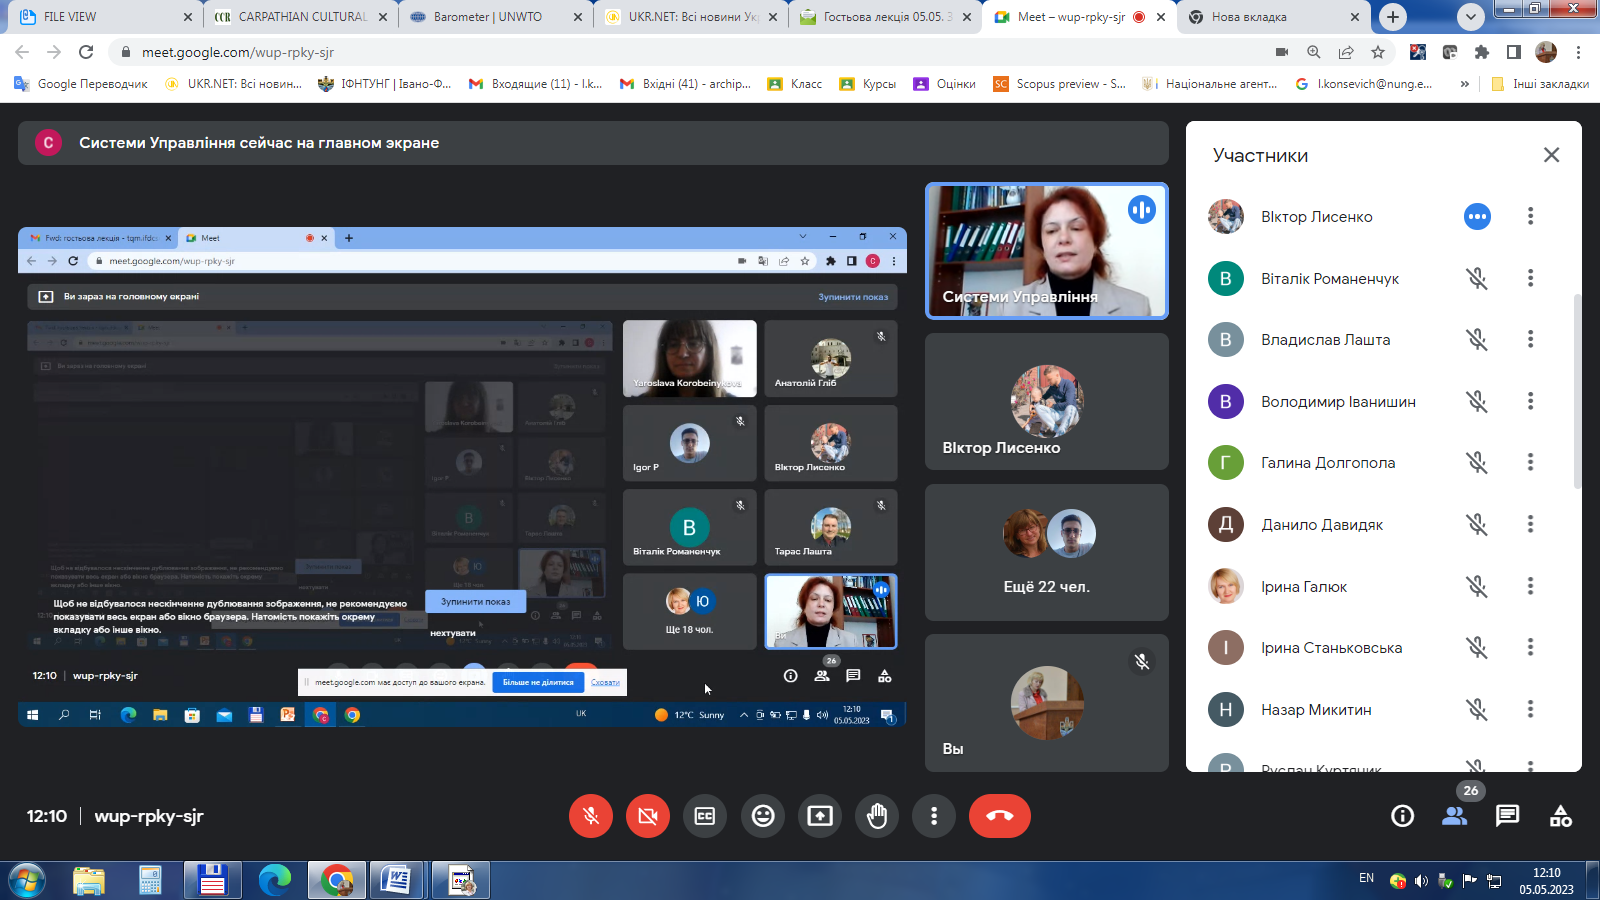This screenshot has height=900, width=1600.
Task: Open the activities shapes icon
Action: tap(1560, 816)
